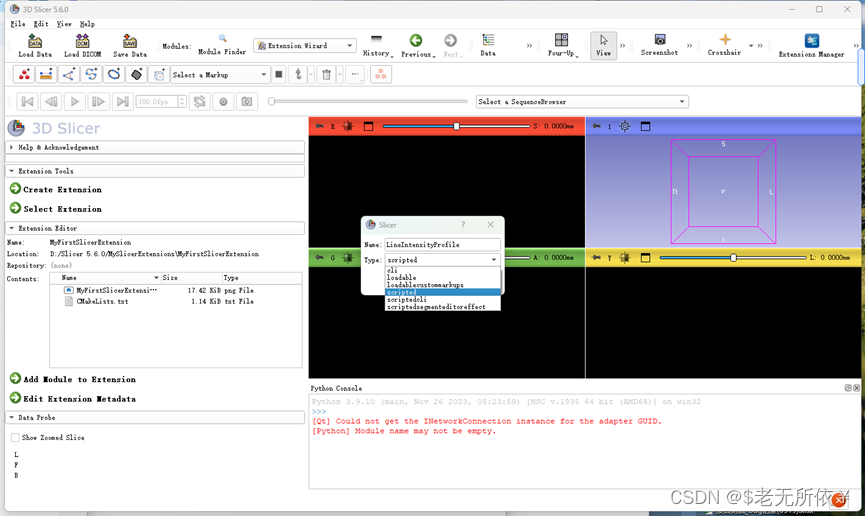Click the yellow slice offset slider
865x516 pixels.
(x=733, y=258)
